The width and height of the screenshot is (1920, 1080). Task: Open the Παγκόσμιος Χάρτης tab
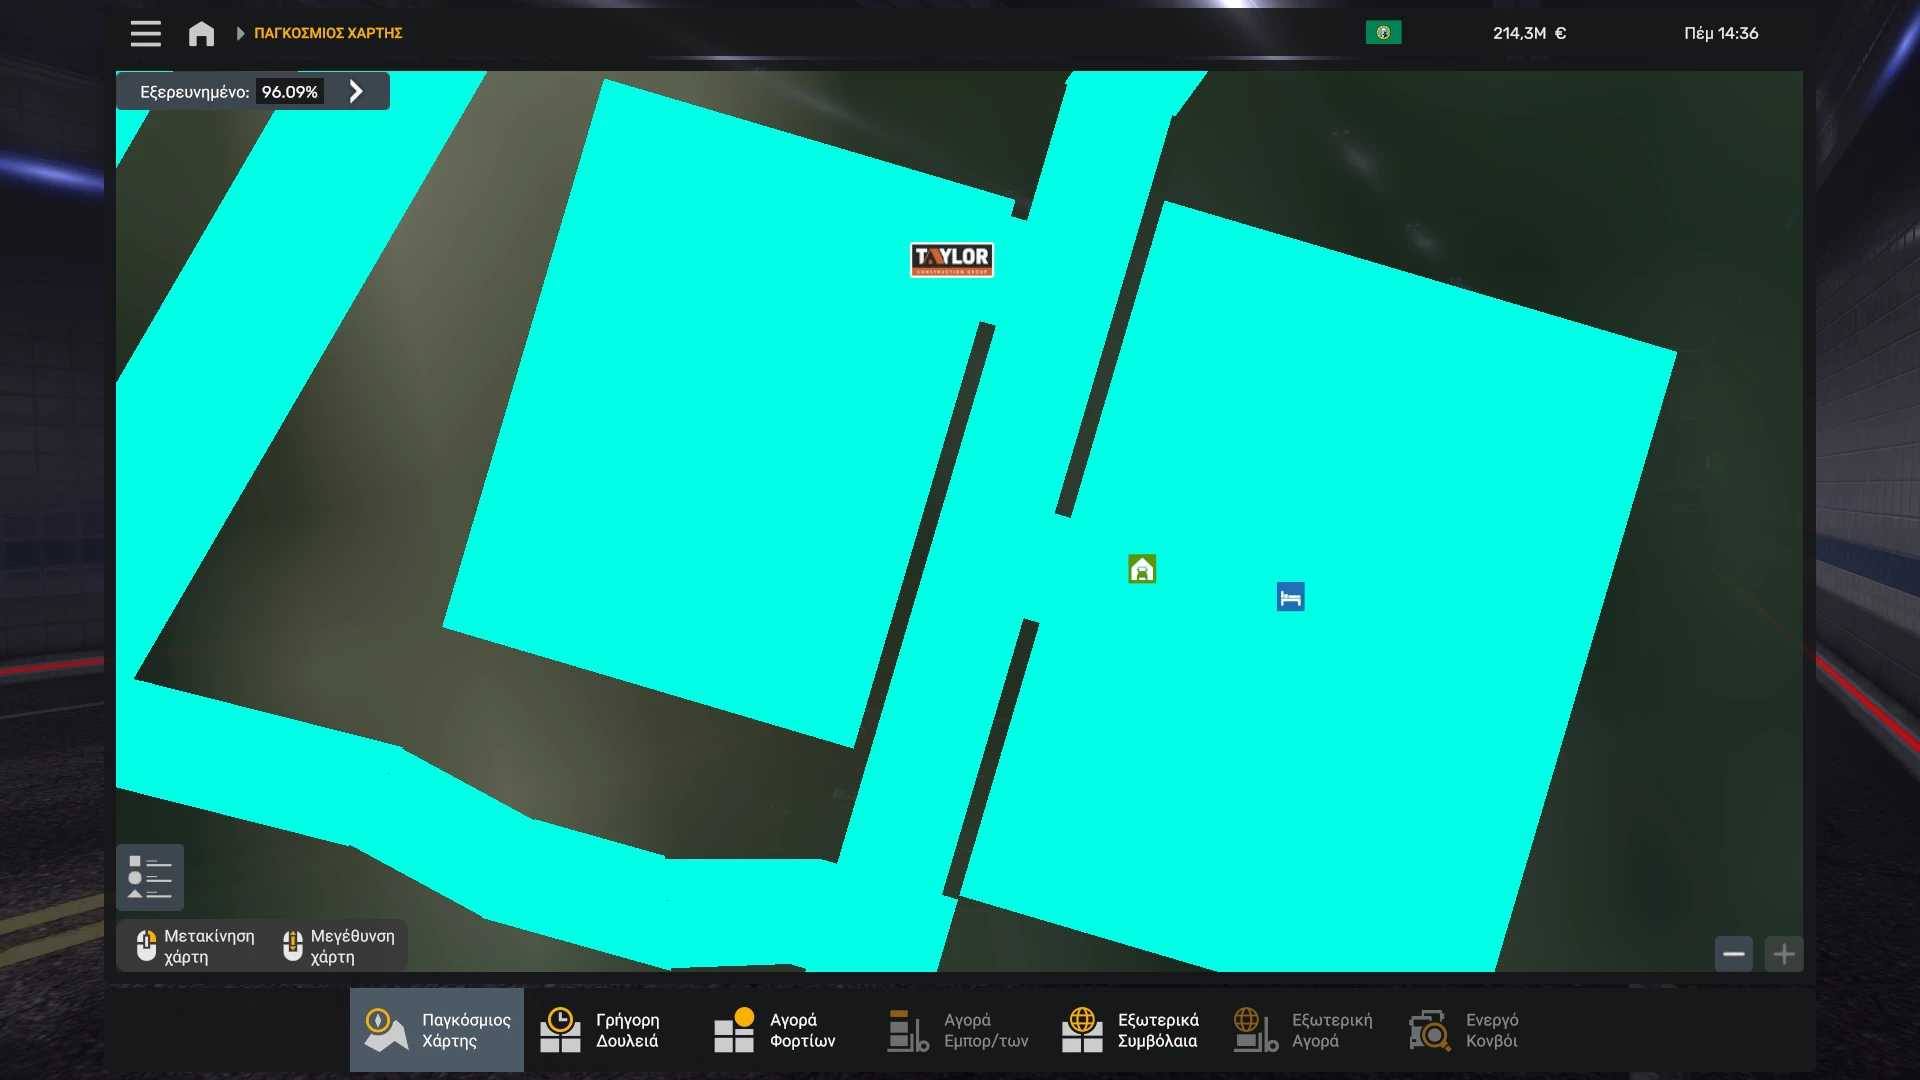click(x=437, y=1030)
